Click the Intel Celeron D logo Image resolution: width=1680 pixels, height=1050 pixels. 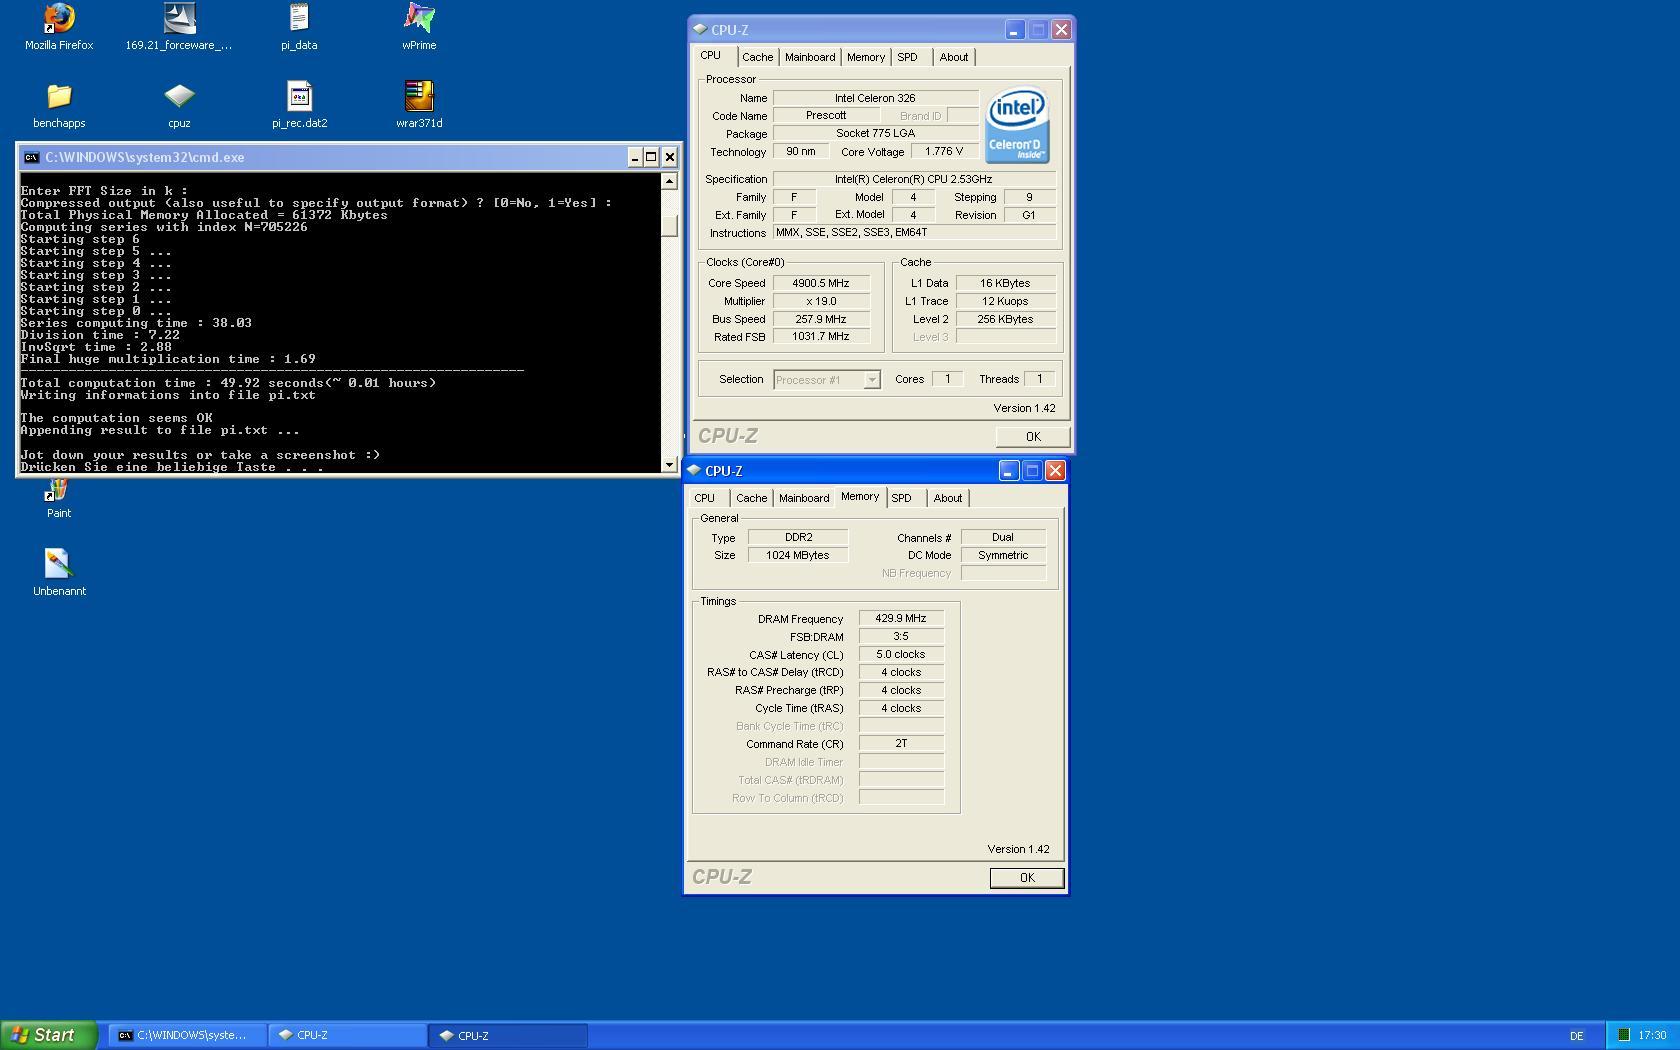click(x=1017, y=125)
